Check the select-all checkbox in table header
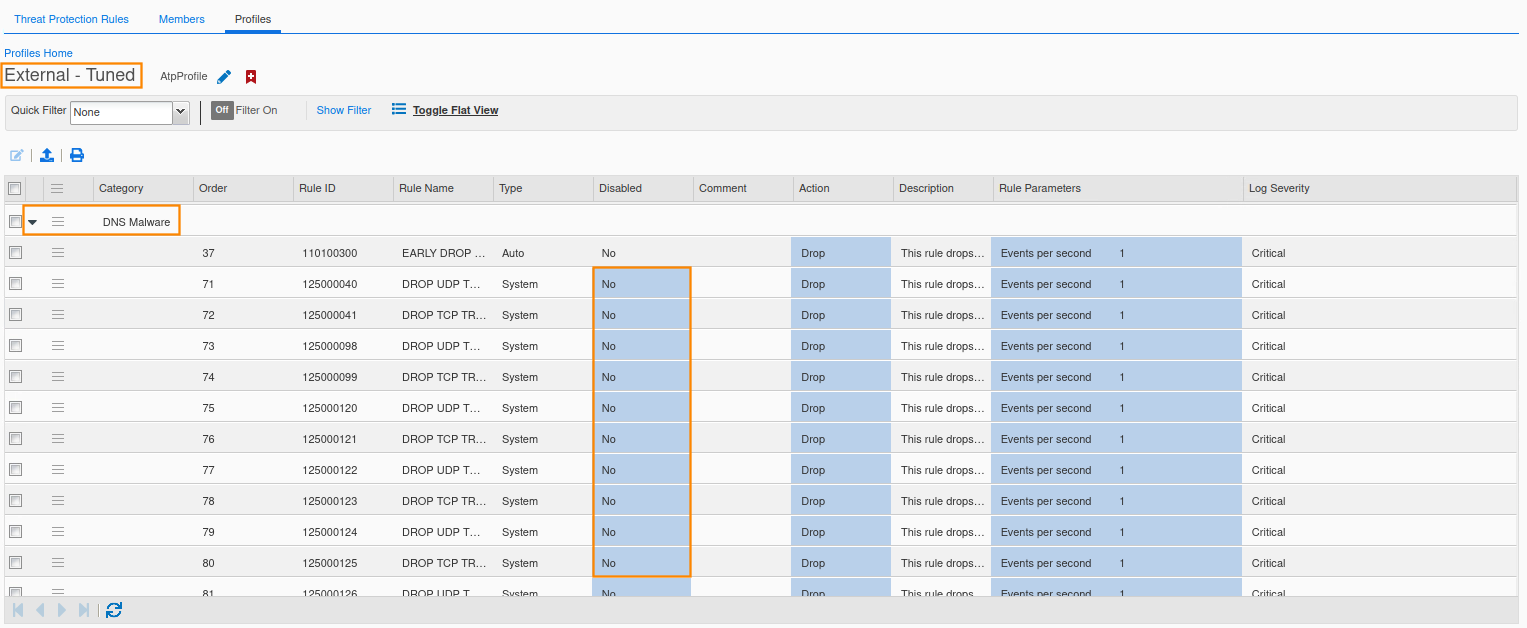This screenshot has width=1527, height=628. pyautogui.click(x=15, y=188)
